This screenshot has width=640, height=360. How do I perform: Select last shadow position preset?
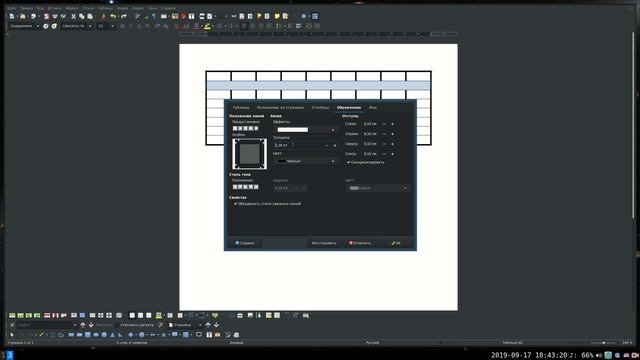click(x=256, y=187)
